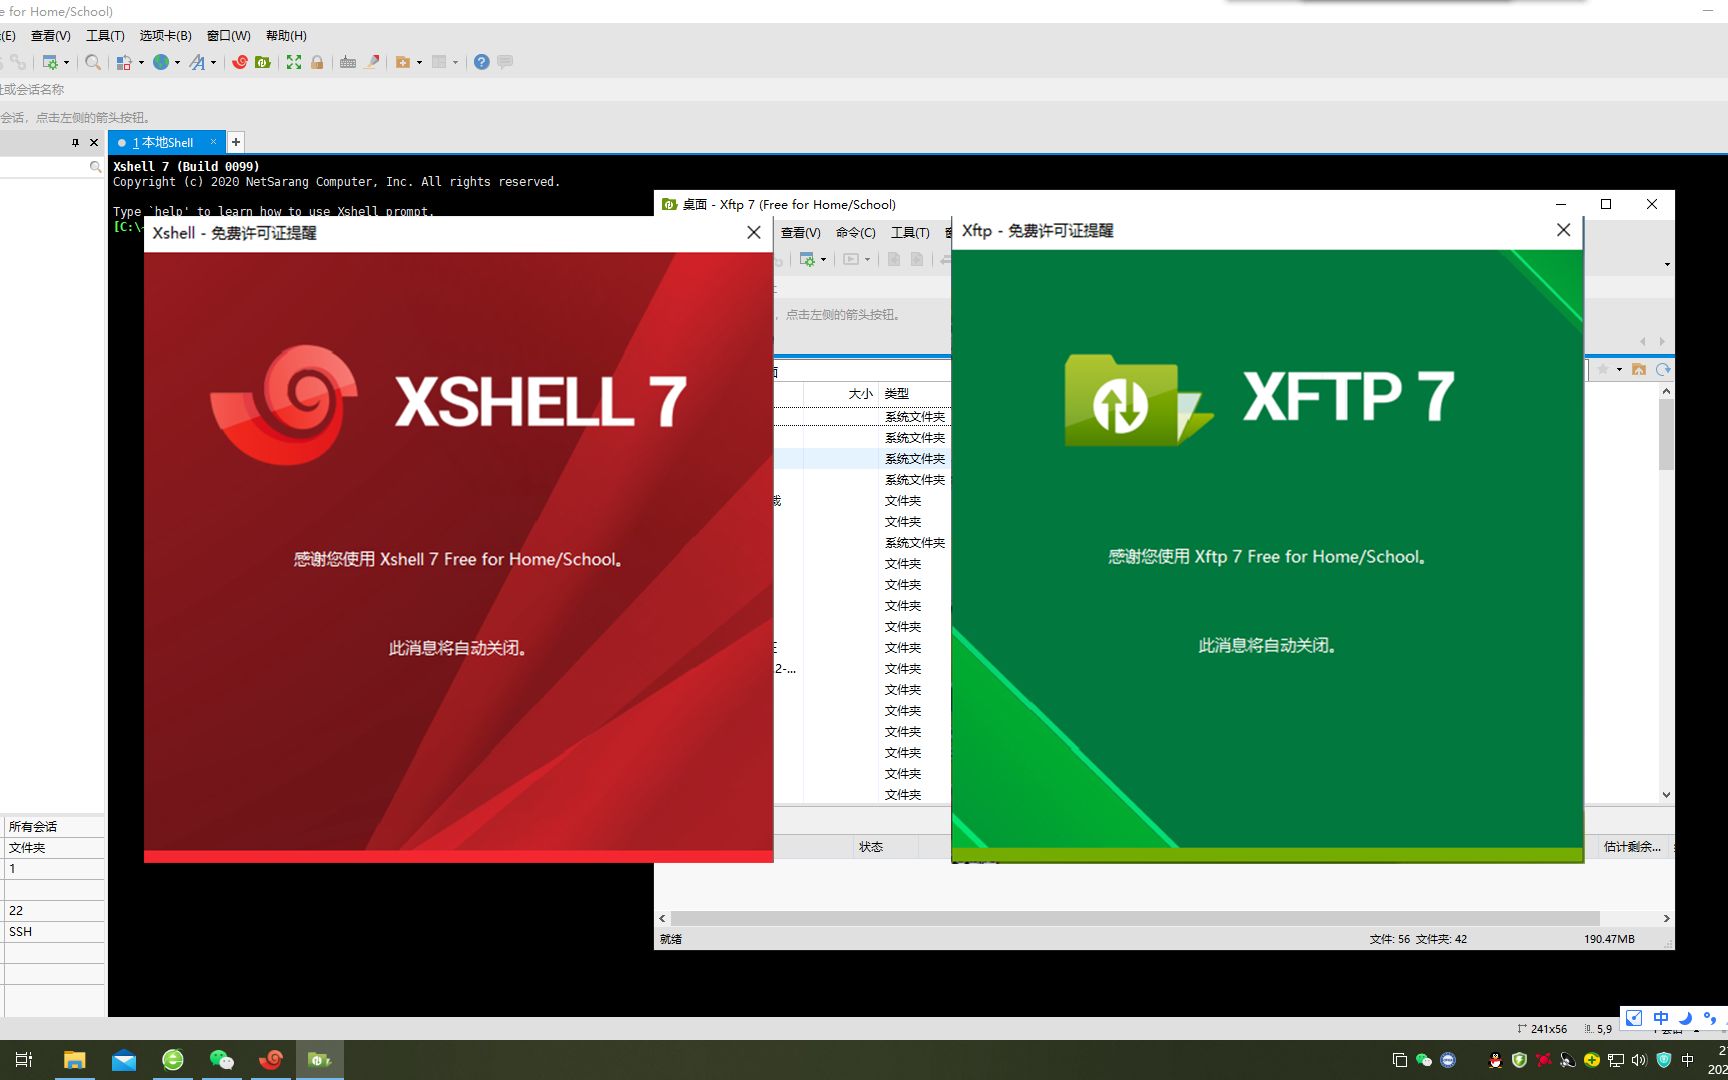Click the search icon in session manager panel
1728x1080 pixels.
pyautogui.click(x=95, y=167)
